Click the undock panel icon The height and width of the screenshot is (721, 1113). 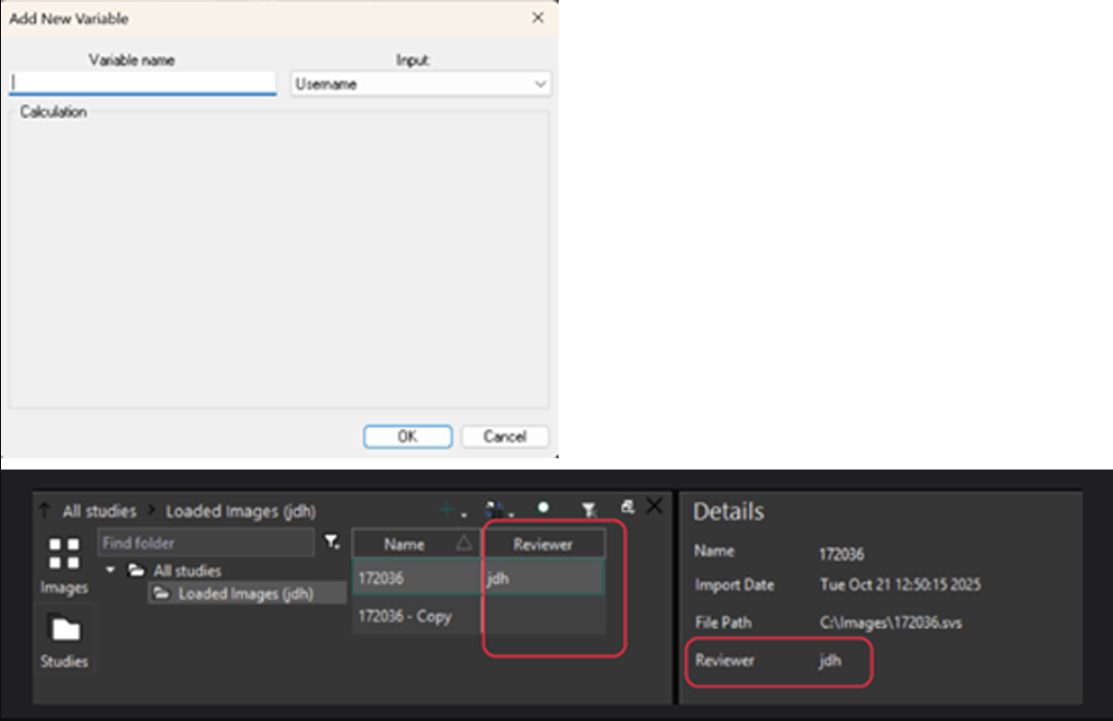pos(626,507)
